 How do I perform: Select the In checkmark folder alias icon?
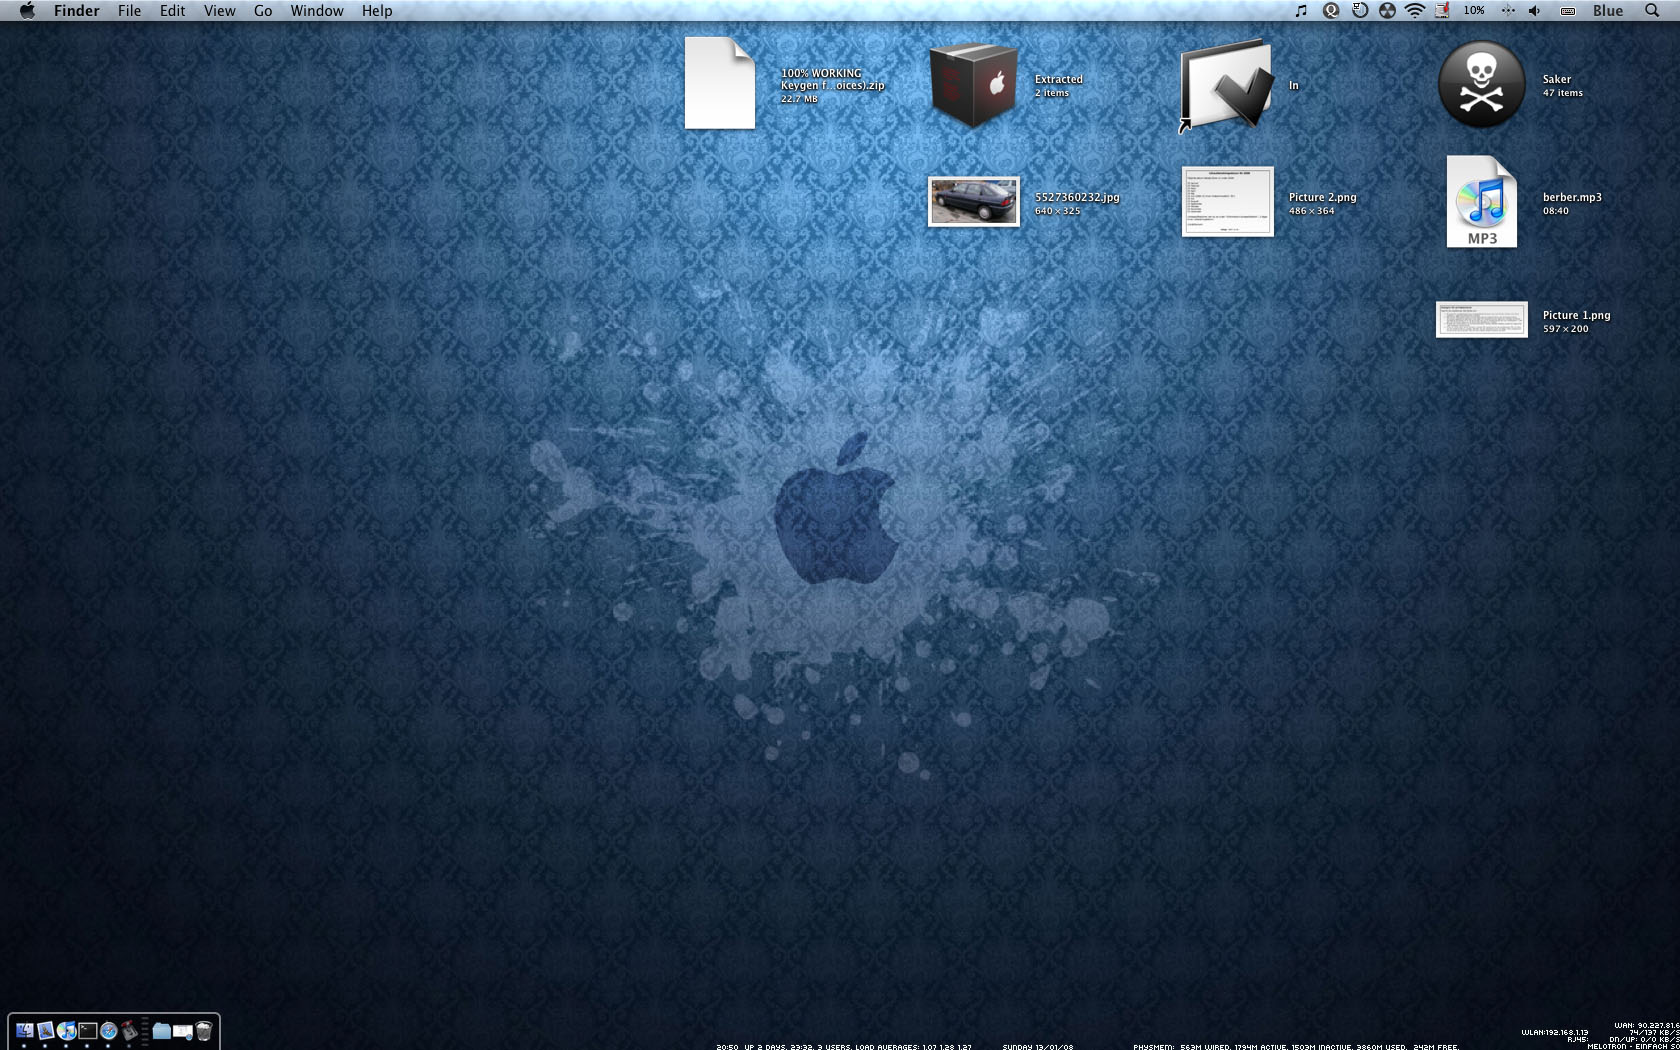[x=1226, y=86]
